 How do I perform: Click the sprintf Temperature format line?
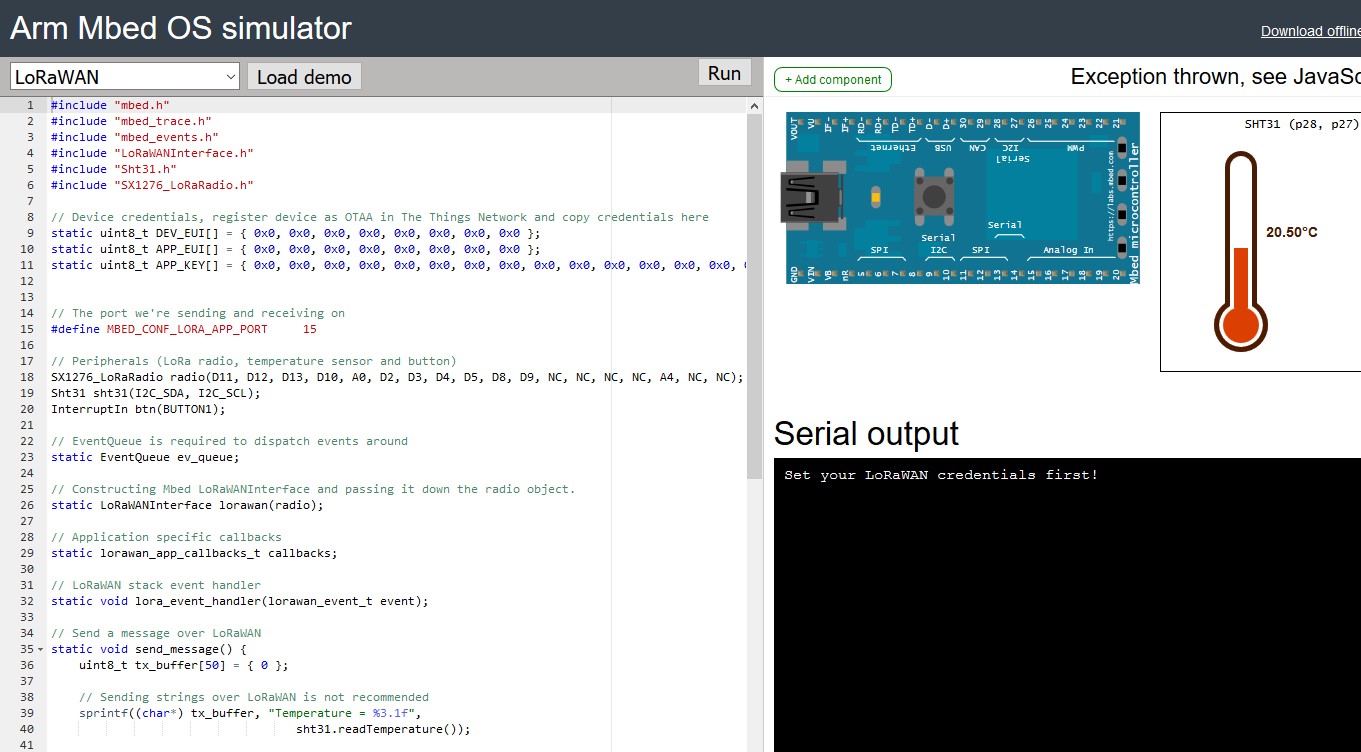click(x=250, y=713)
